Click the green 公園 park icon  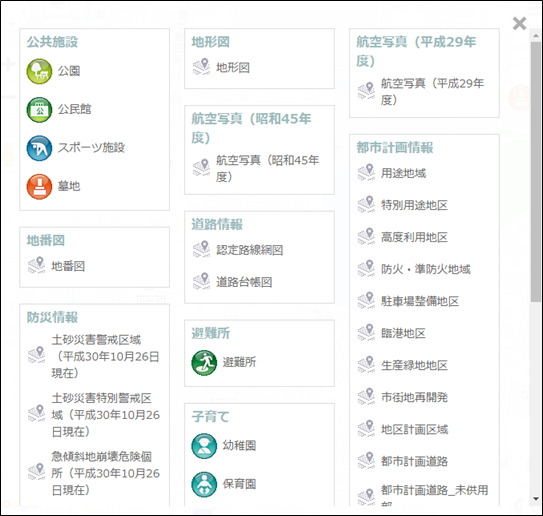[x=39, y=71]
